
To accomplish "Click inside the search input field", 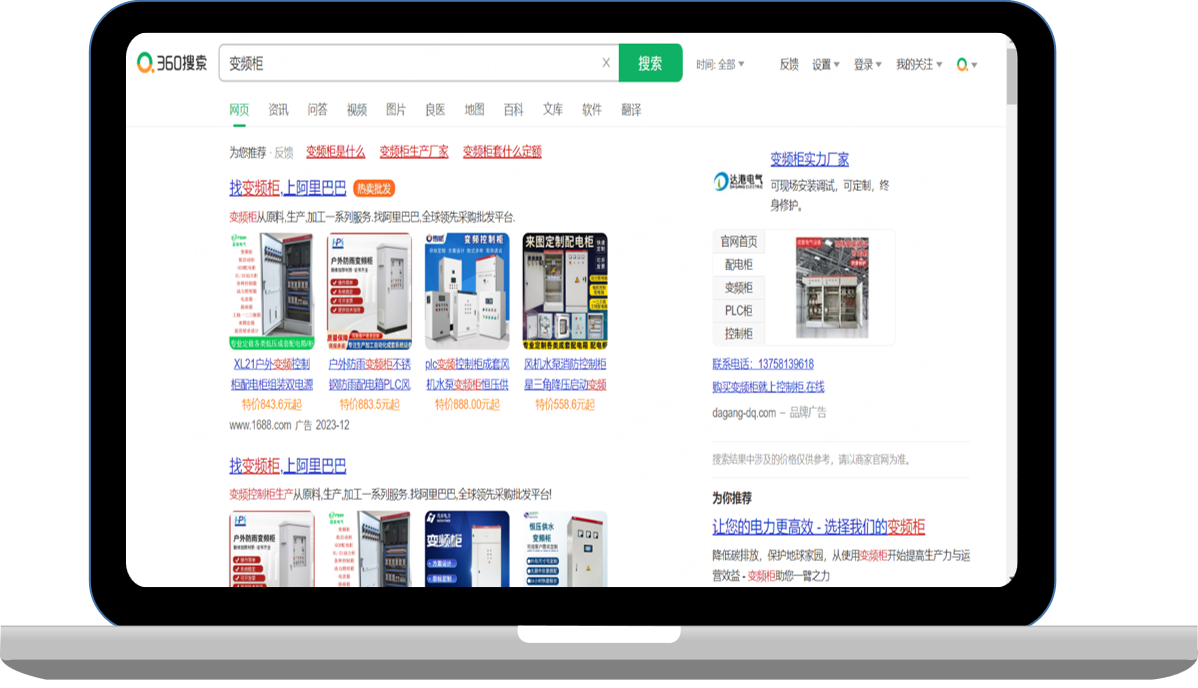I will coord(400,62).
